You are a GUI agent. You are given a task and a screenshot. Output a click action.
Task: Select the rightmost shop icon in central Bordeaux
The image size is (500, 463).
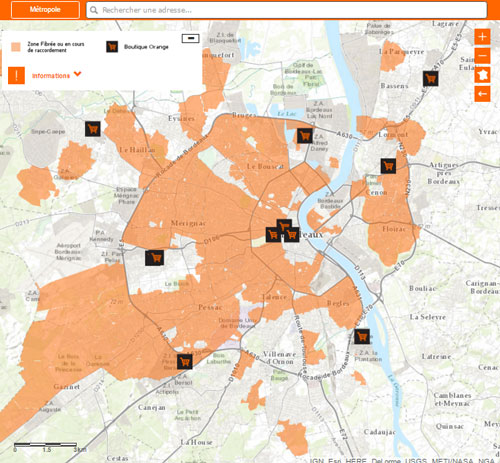tap(292, 235)
